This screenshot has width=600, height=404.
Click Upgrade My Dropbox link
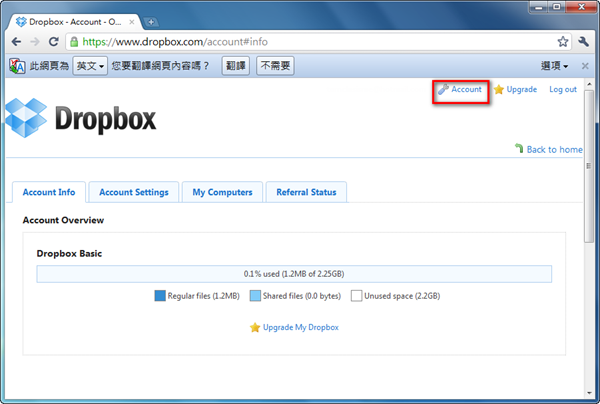point(301,327)
